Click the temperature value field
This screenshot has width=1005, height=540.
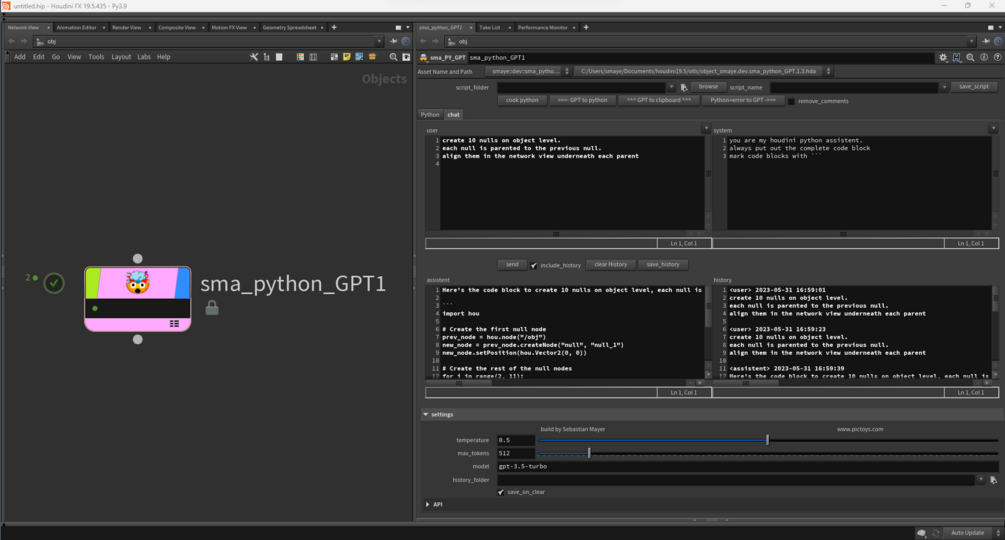coord(515,440)
